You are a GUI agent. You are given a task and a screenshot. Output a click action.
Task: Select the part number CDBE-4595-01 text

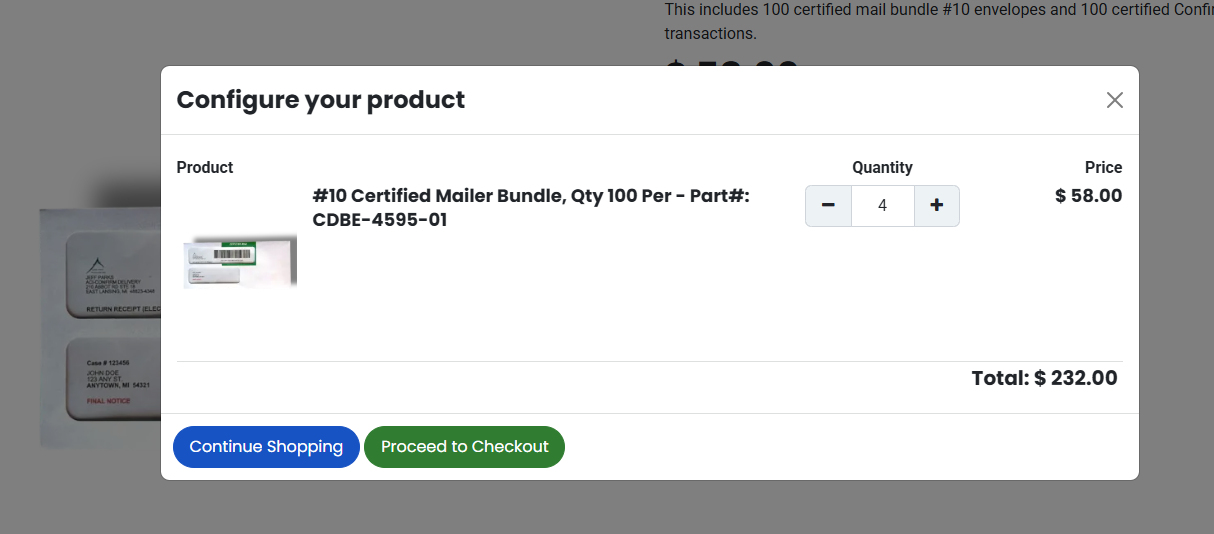(380, 220)
